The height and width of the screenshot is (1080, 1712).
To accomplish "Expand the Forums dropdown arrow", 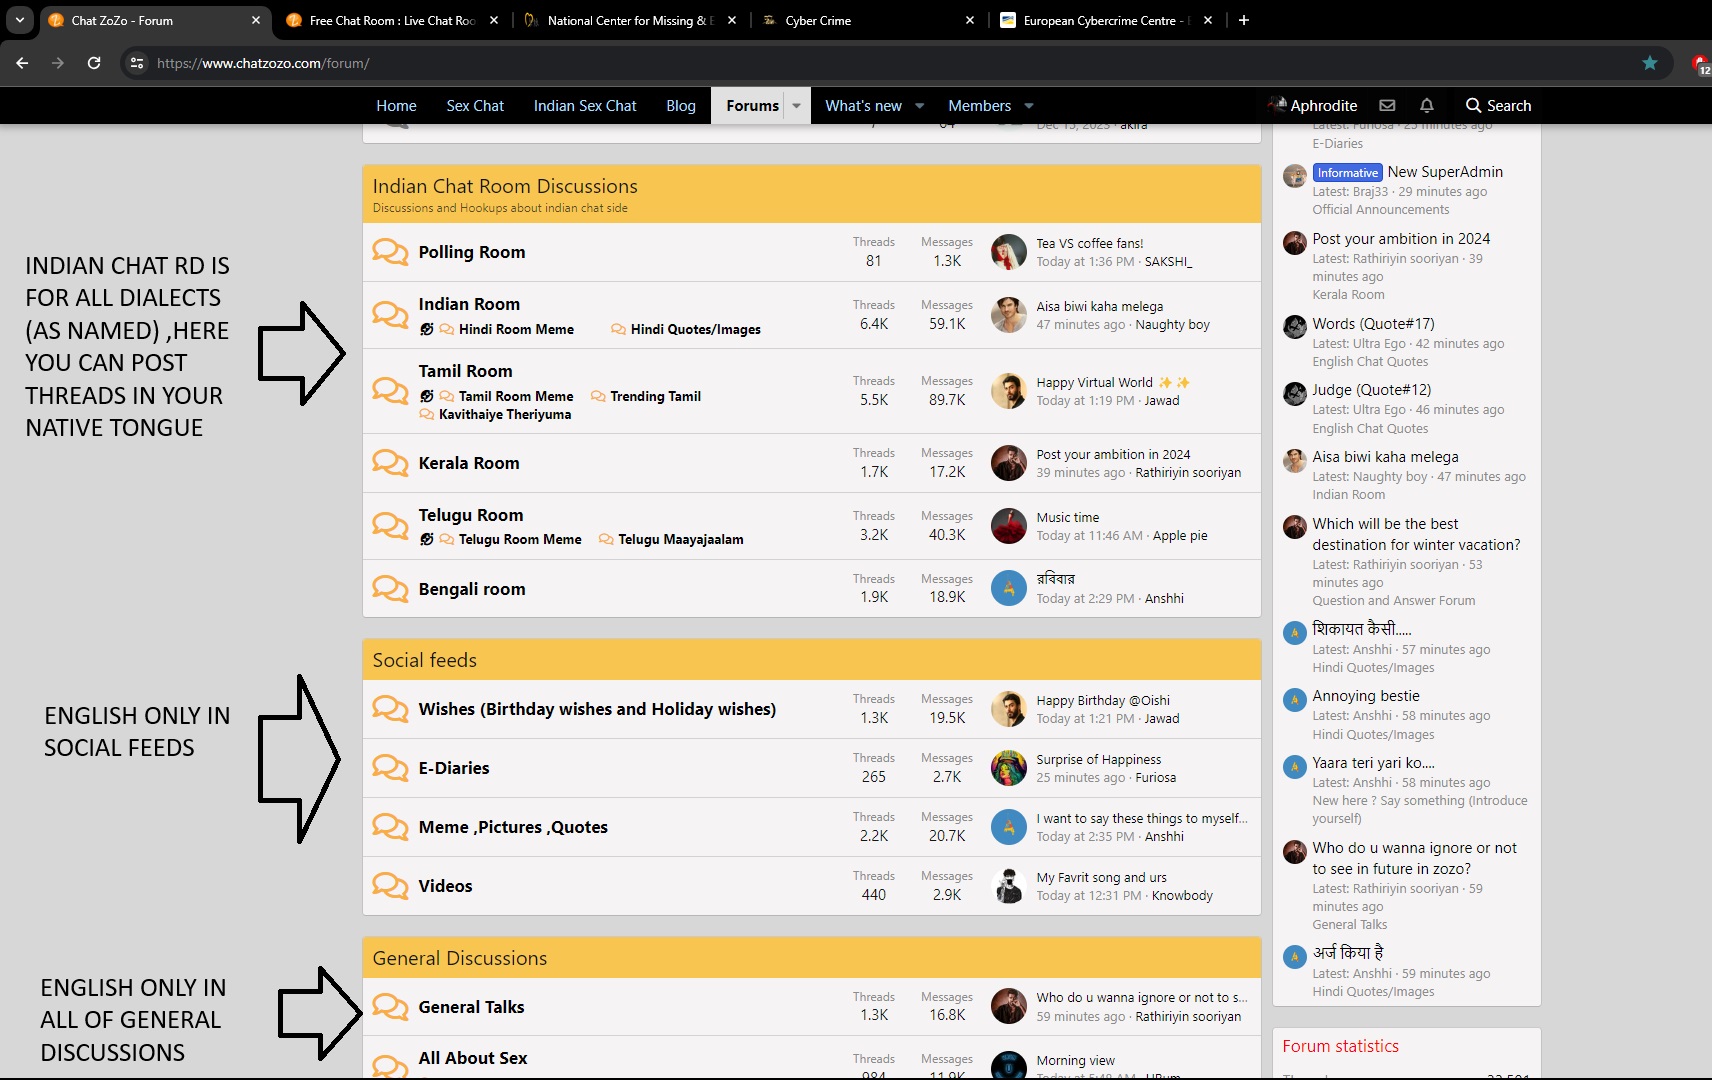I will tap(797, 105).
